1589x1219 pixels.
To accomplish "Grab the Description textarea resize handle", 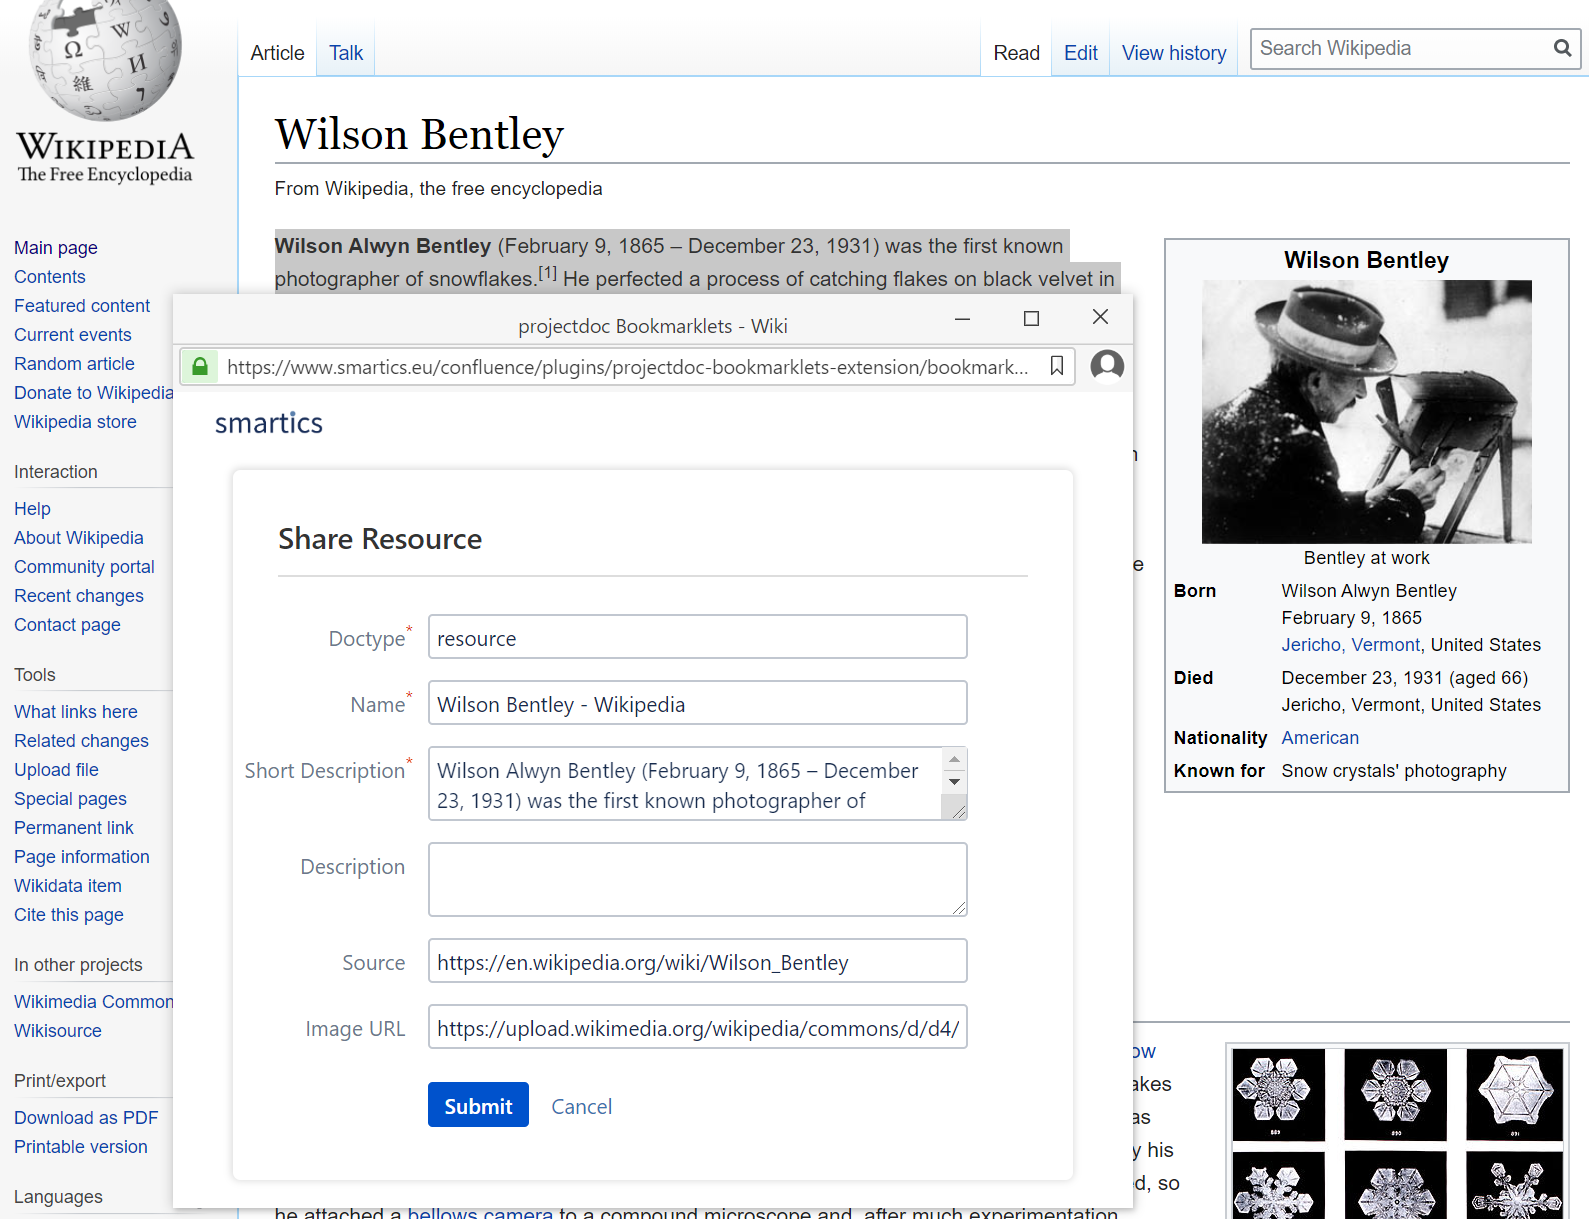I will [x=959, y=907].
